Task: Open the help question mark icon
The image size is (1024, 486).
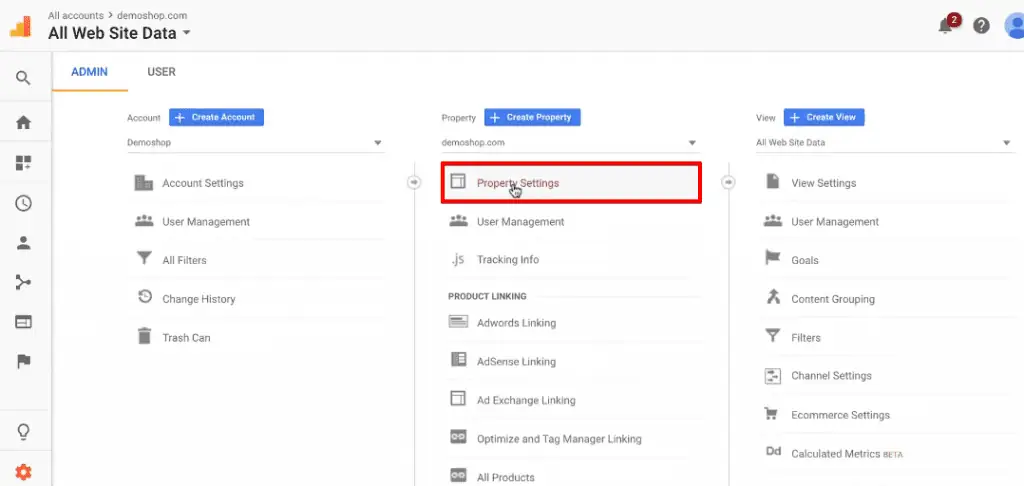Action: [x=981, y=25]
